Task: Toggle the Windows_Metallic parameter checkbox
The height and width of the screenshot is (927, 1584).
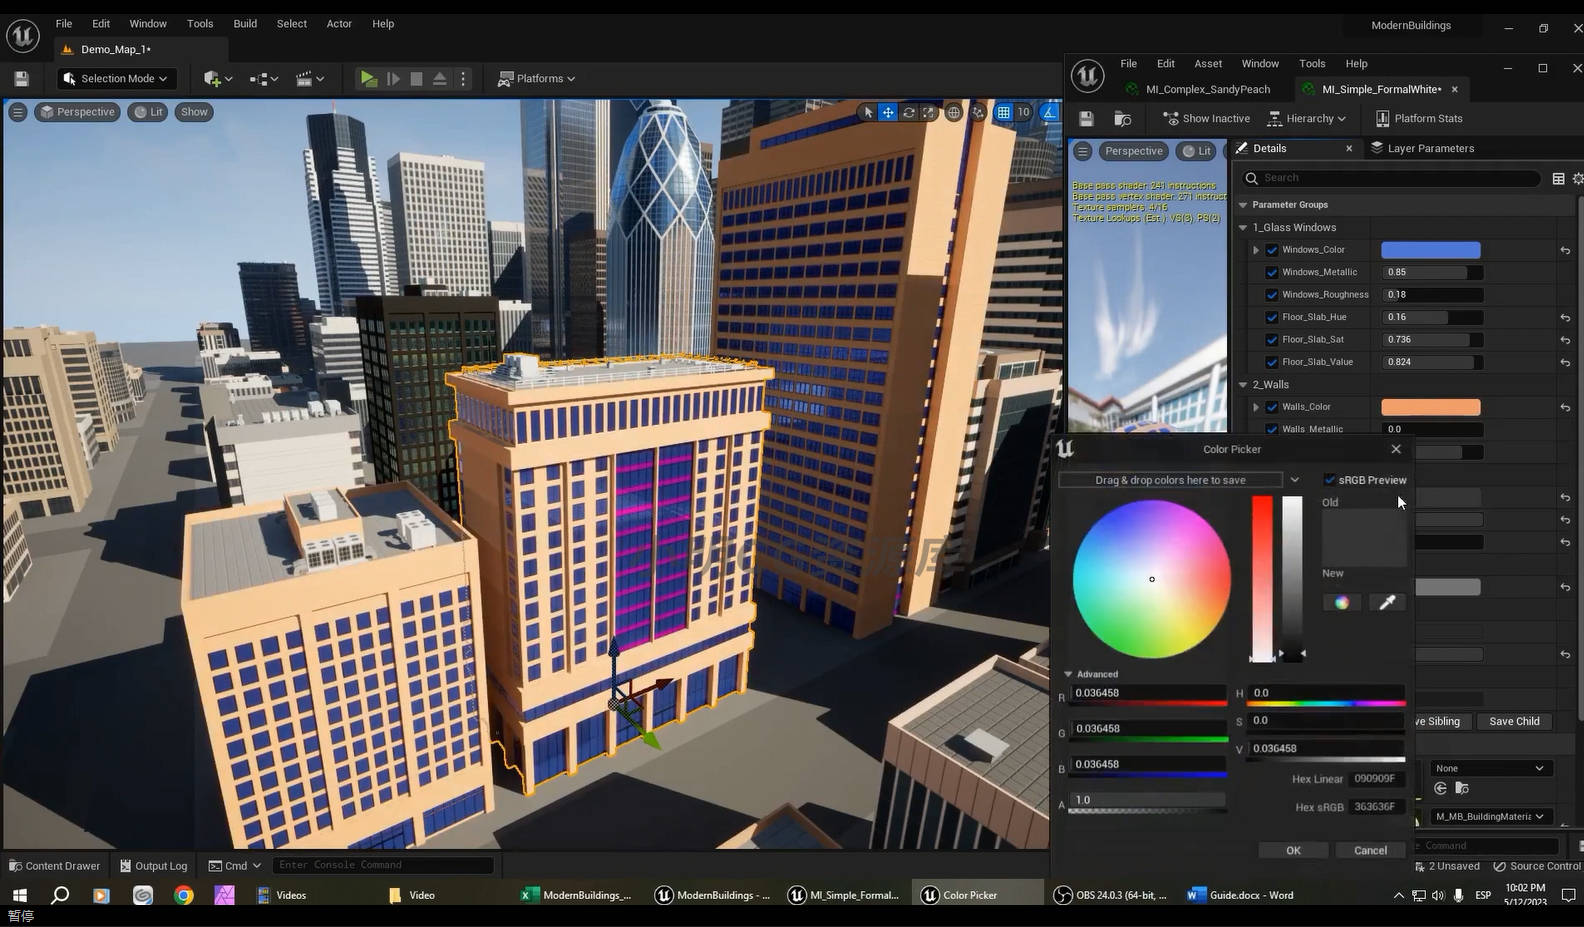Action: [x=1272, y=272]
